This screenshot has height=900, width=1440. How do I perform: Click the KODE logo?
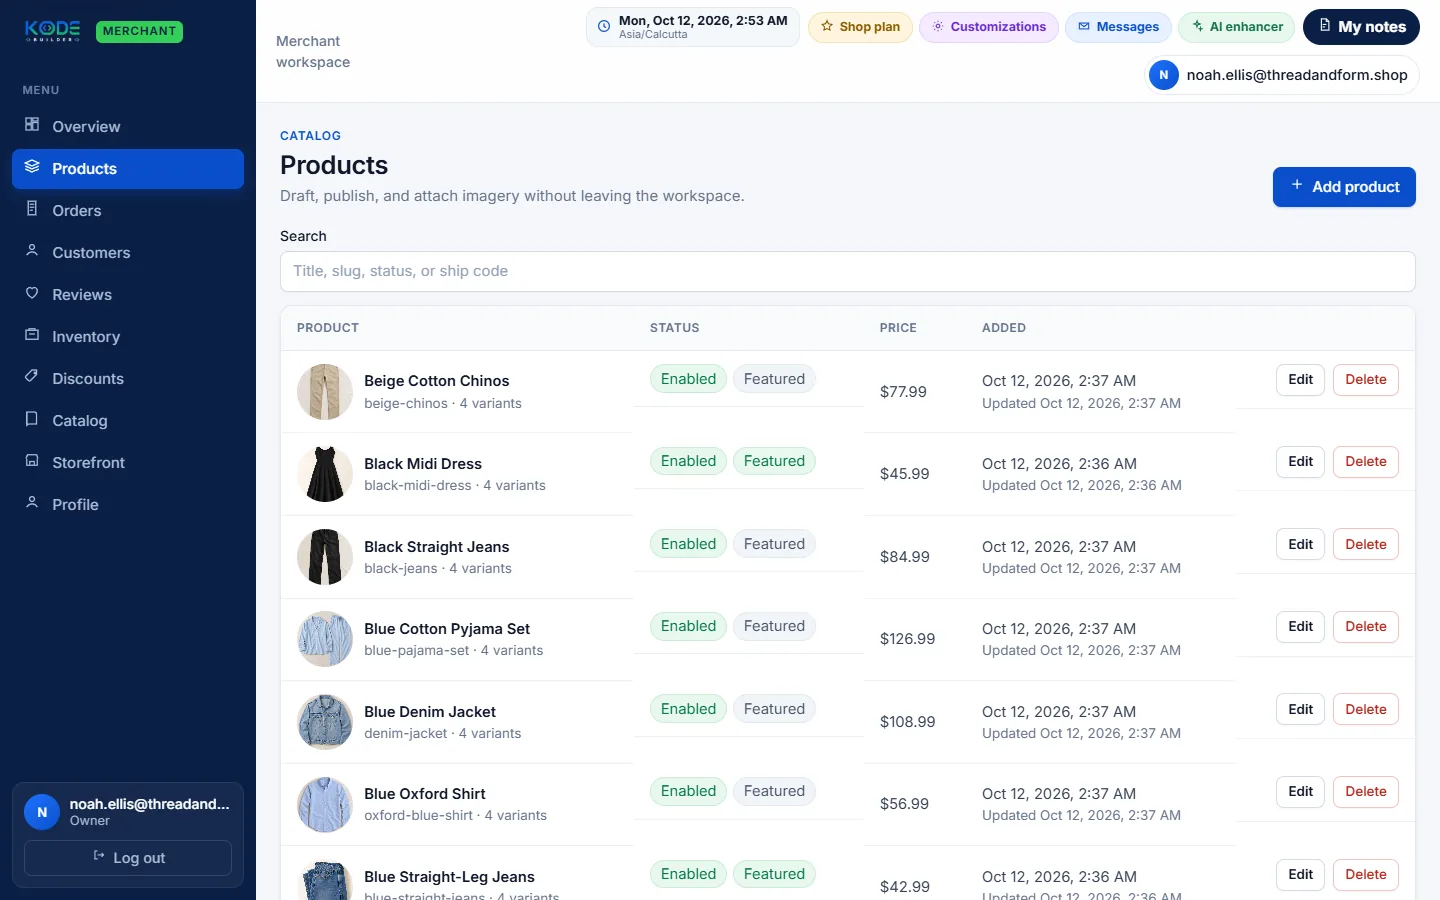tap(53, 31)
